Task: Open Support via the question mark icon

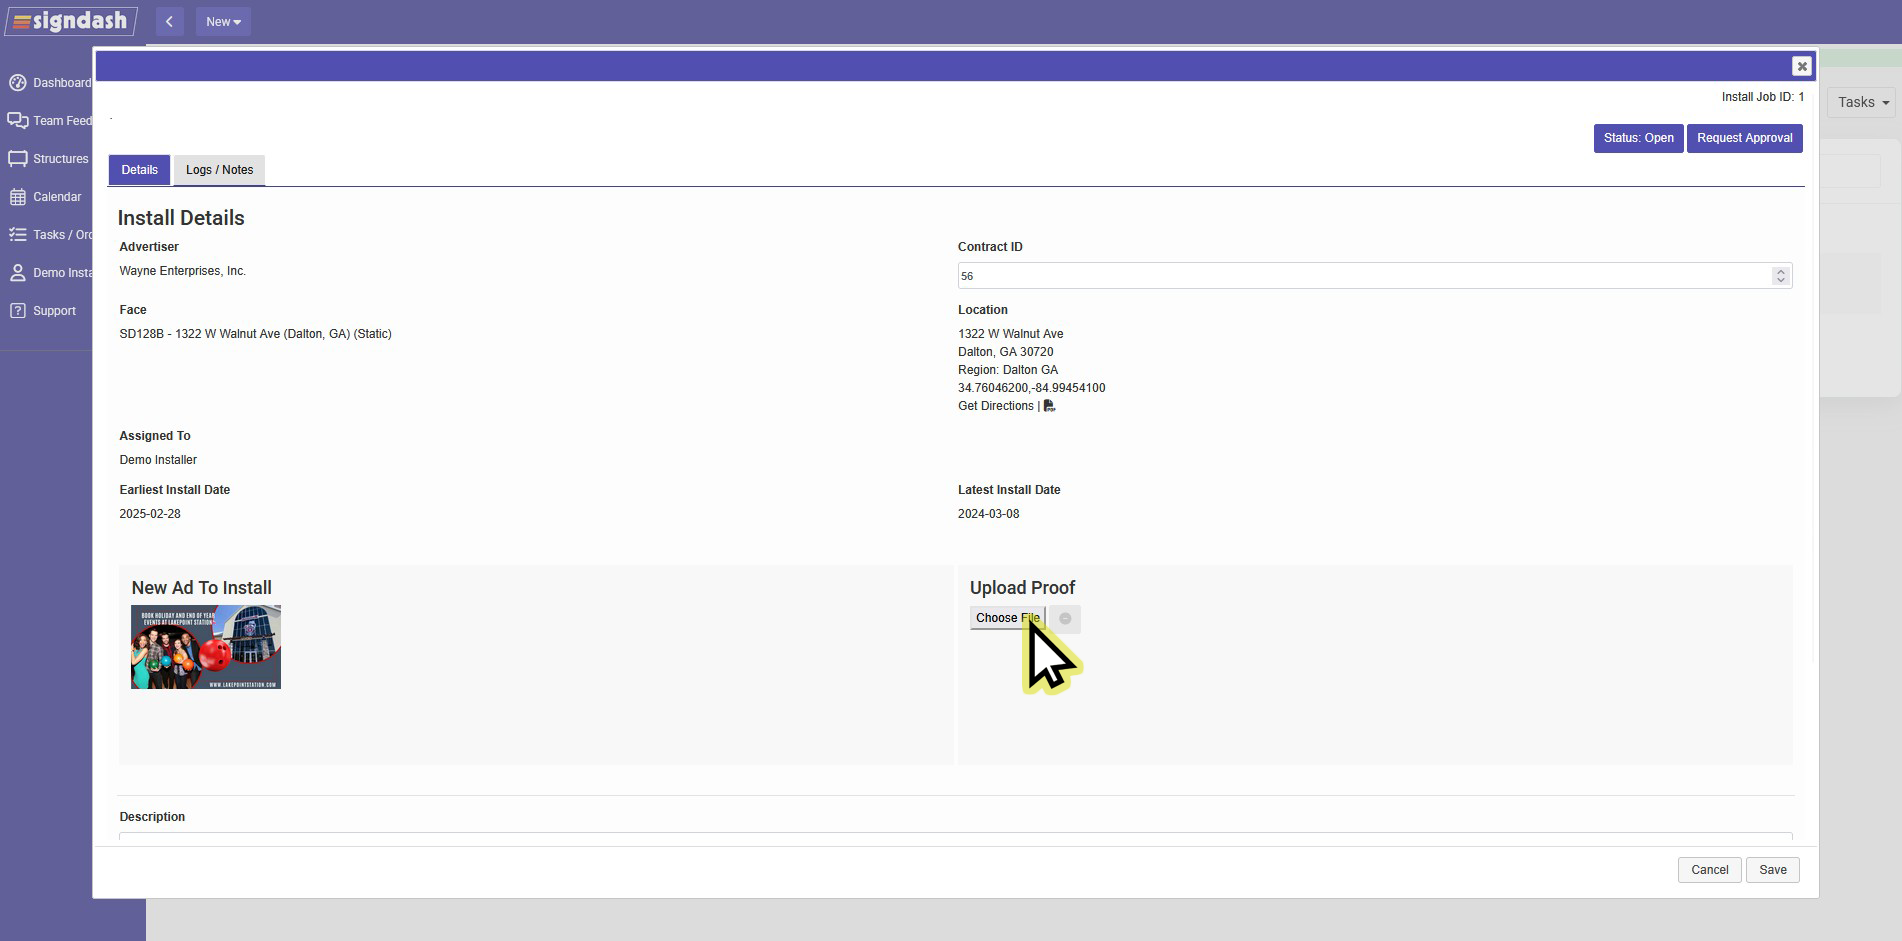Action: pos(18,311)
